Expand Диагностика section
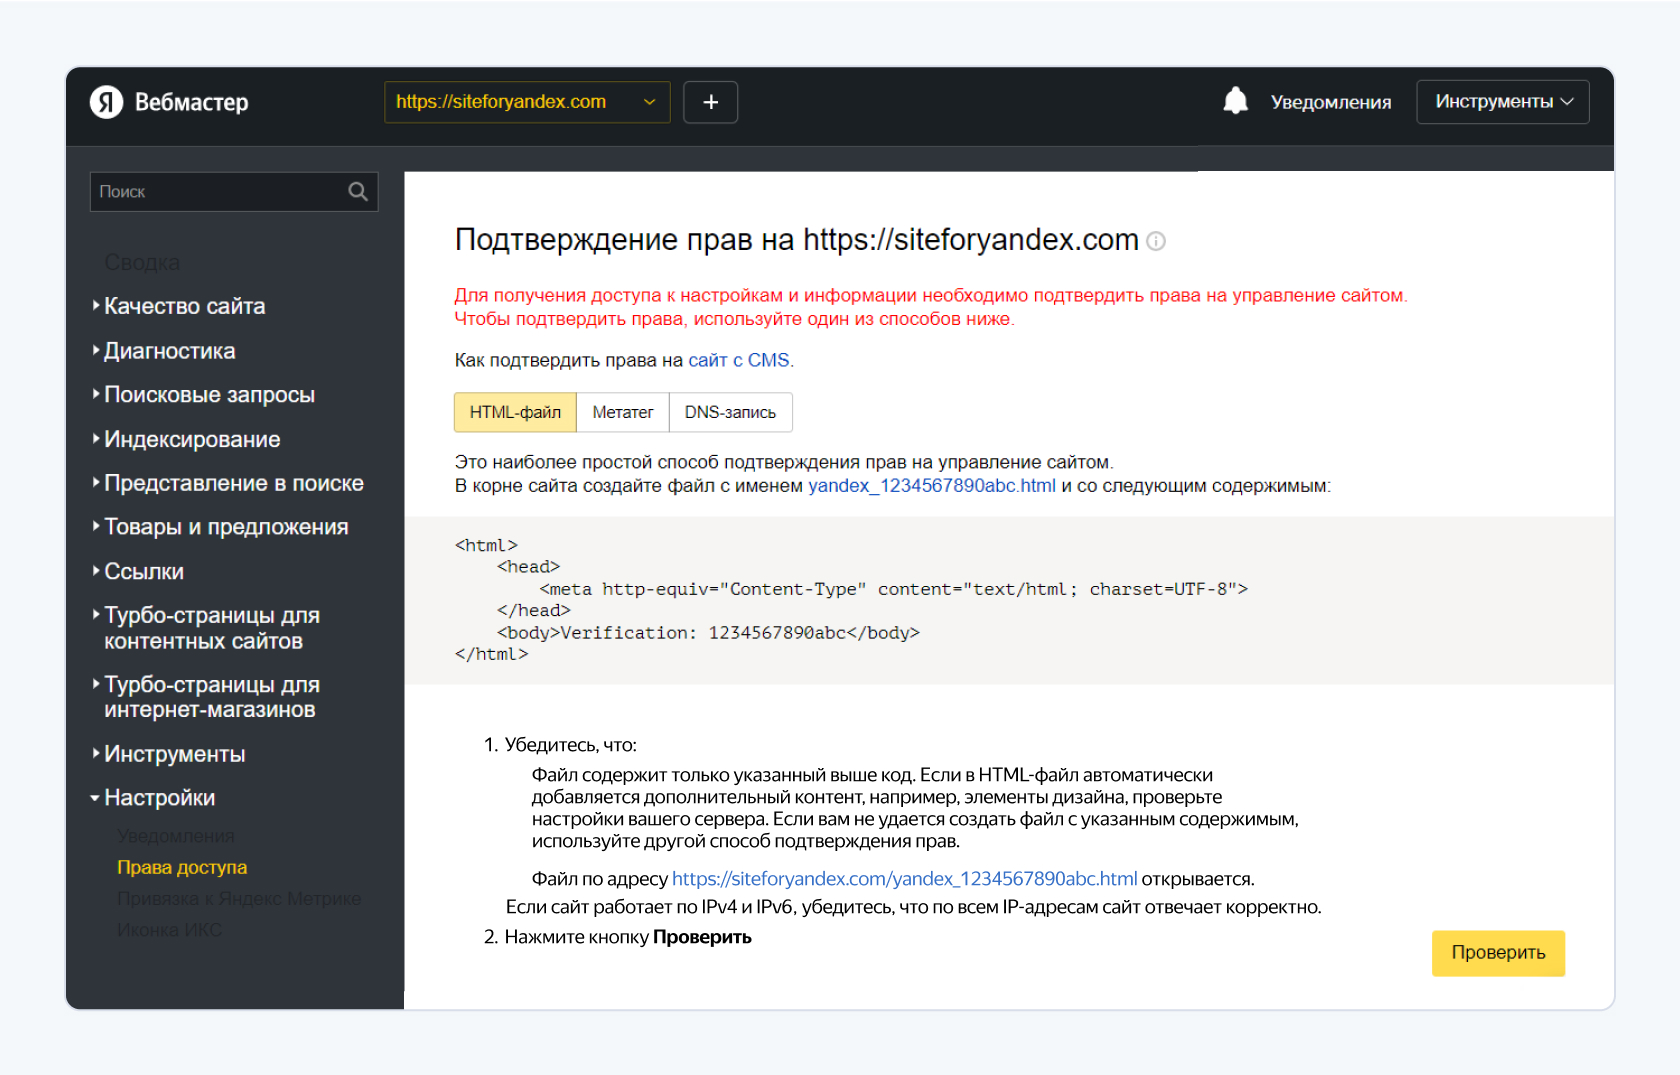Viewport: 1680px width, 1075px height. pyautogui.click(x=169, y=351)
